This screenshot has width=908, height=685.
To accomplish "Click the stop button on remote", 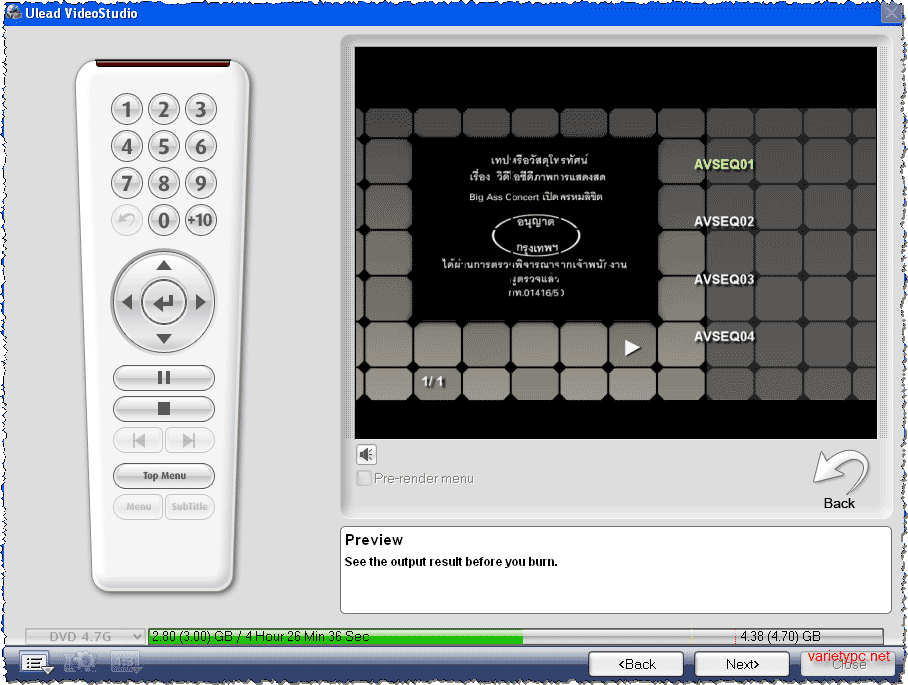I will (x=164, y=409).
